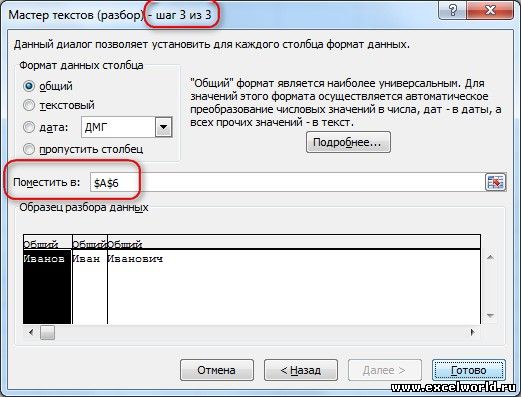
Task: Select the Иванов preview column
Action: click(47, 287)
